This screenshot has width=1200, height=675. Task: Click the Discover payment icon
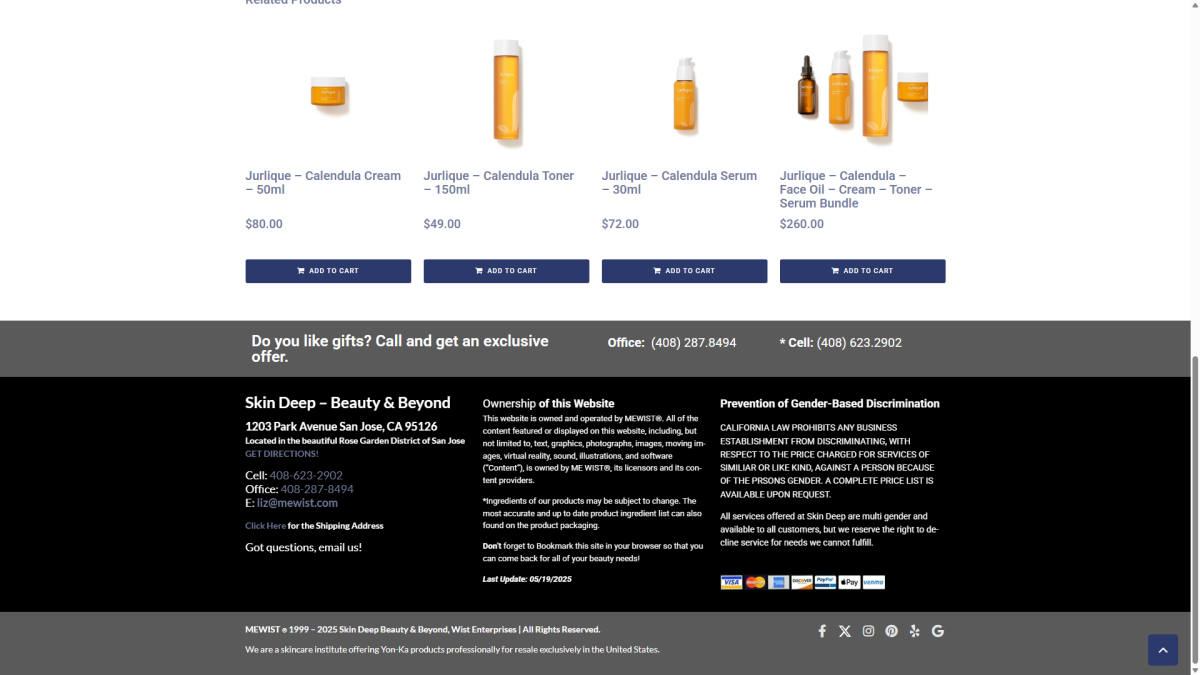[802, 582]
